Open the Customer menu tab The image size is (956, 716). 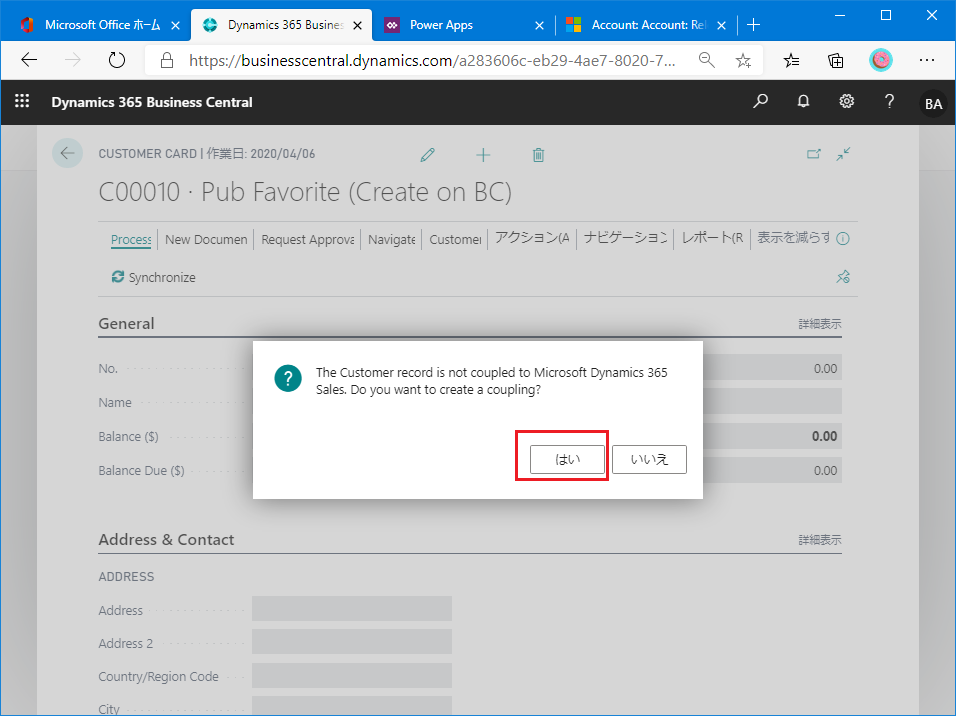(455, 239)
